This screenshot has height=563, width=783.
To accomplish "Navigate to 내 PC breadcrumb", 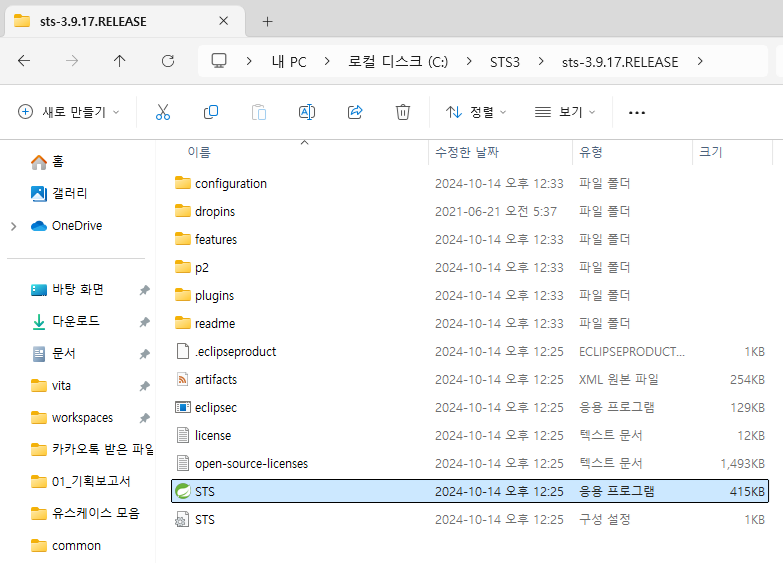I will [x=289, y=62].
